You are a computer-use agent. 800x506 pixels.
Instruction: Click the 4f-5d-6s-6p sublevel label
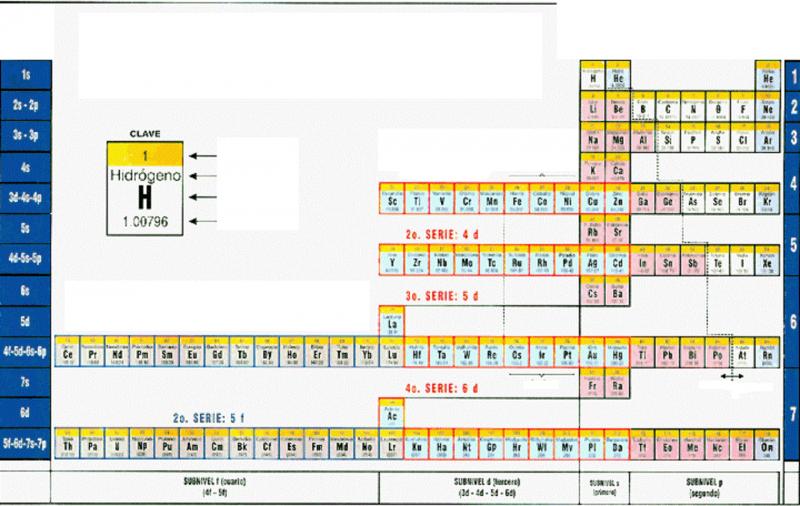coord(27,352)
